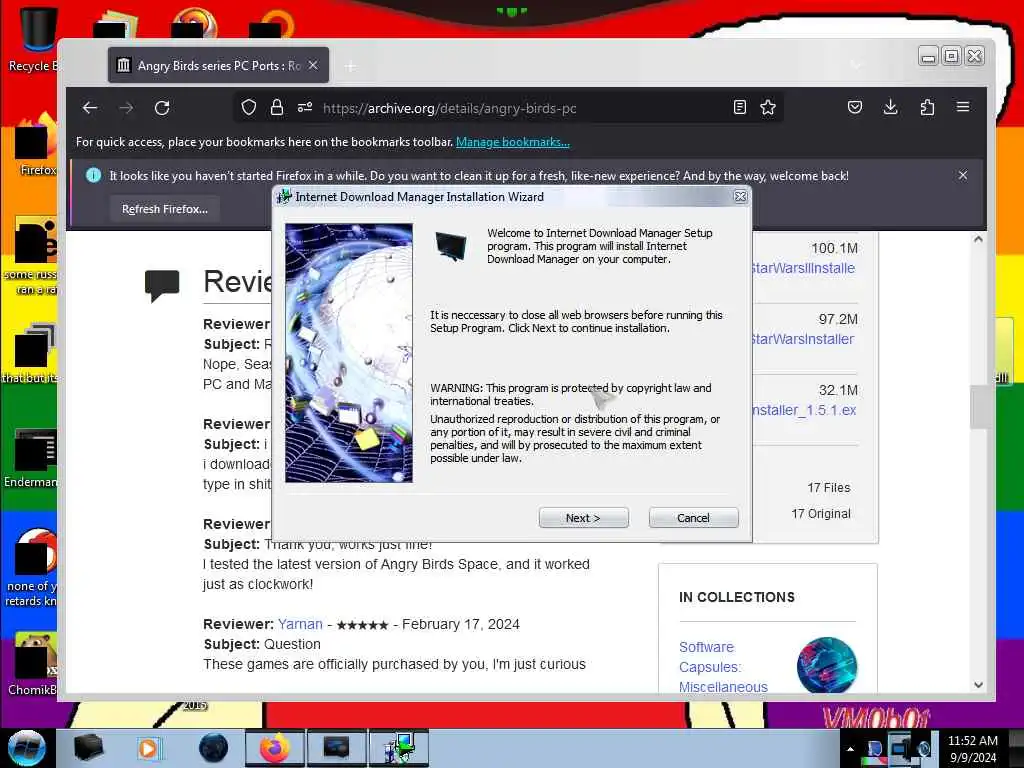Go back to the previous page in Firefox
The height and width of the screenshot is (768, 1024).
90,108
